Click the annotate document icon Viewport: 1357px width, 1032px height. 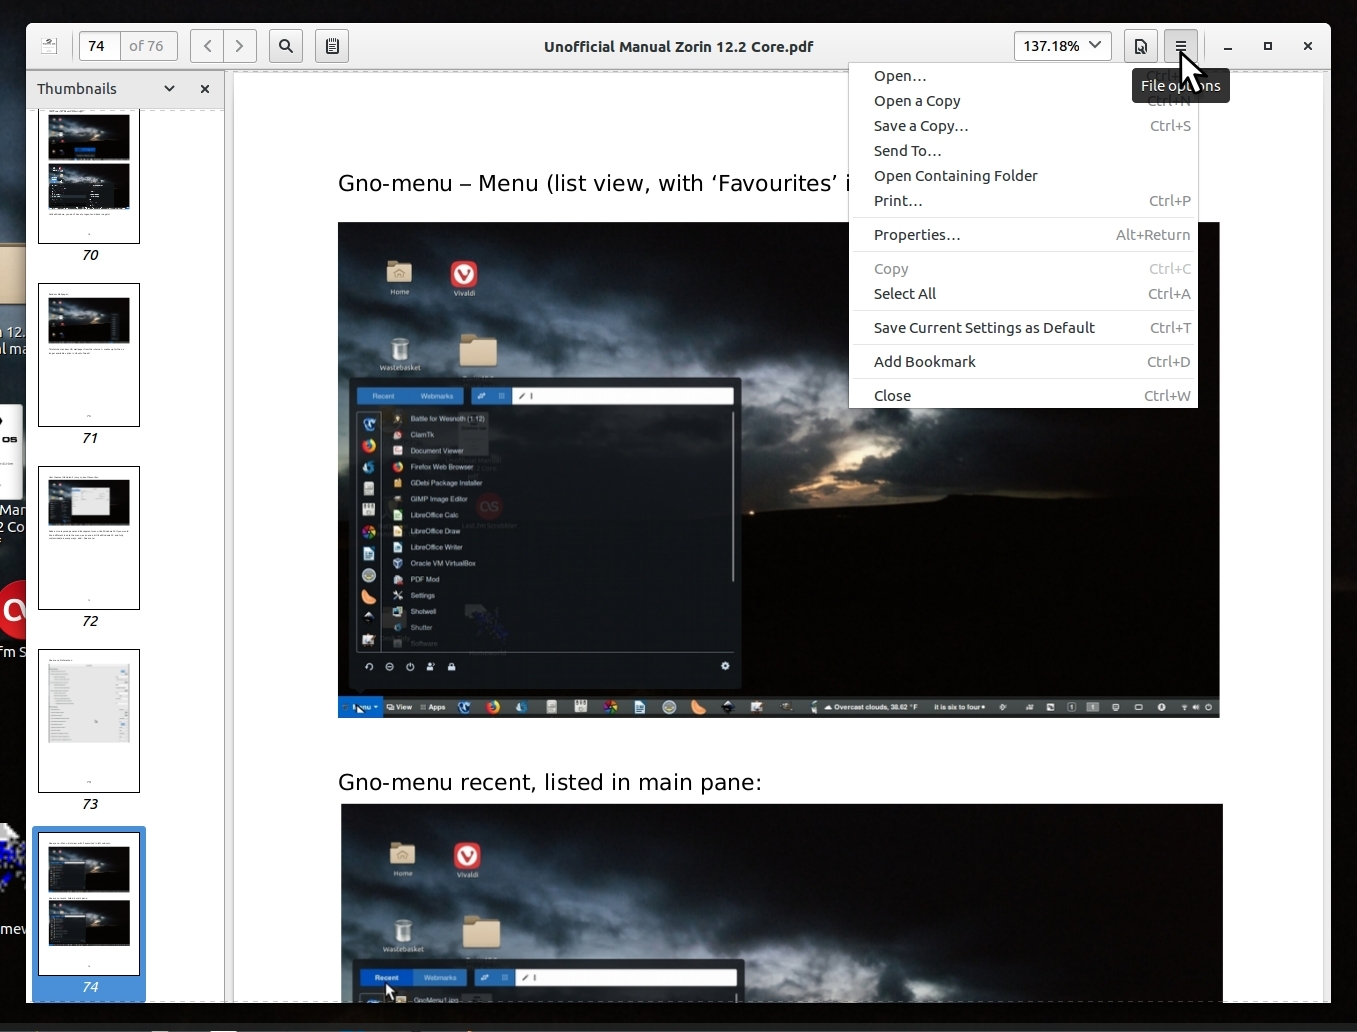coord(332,46)
